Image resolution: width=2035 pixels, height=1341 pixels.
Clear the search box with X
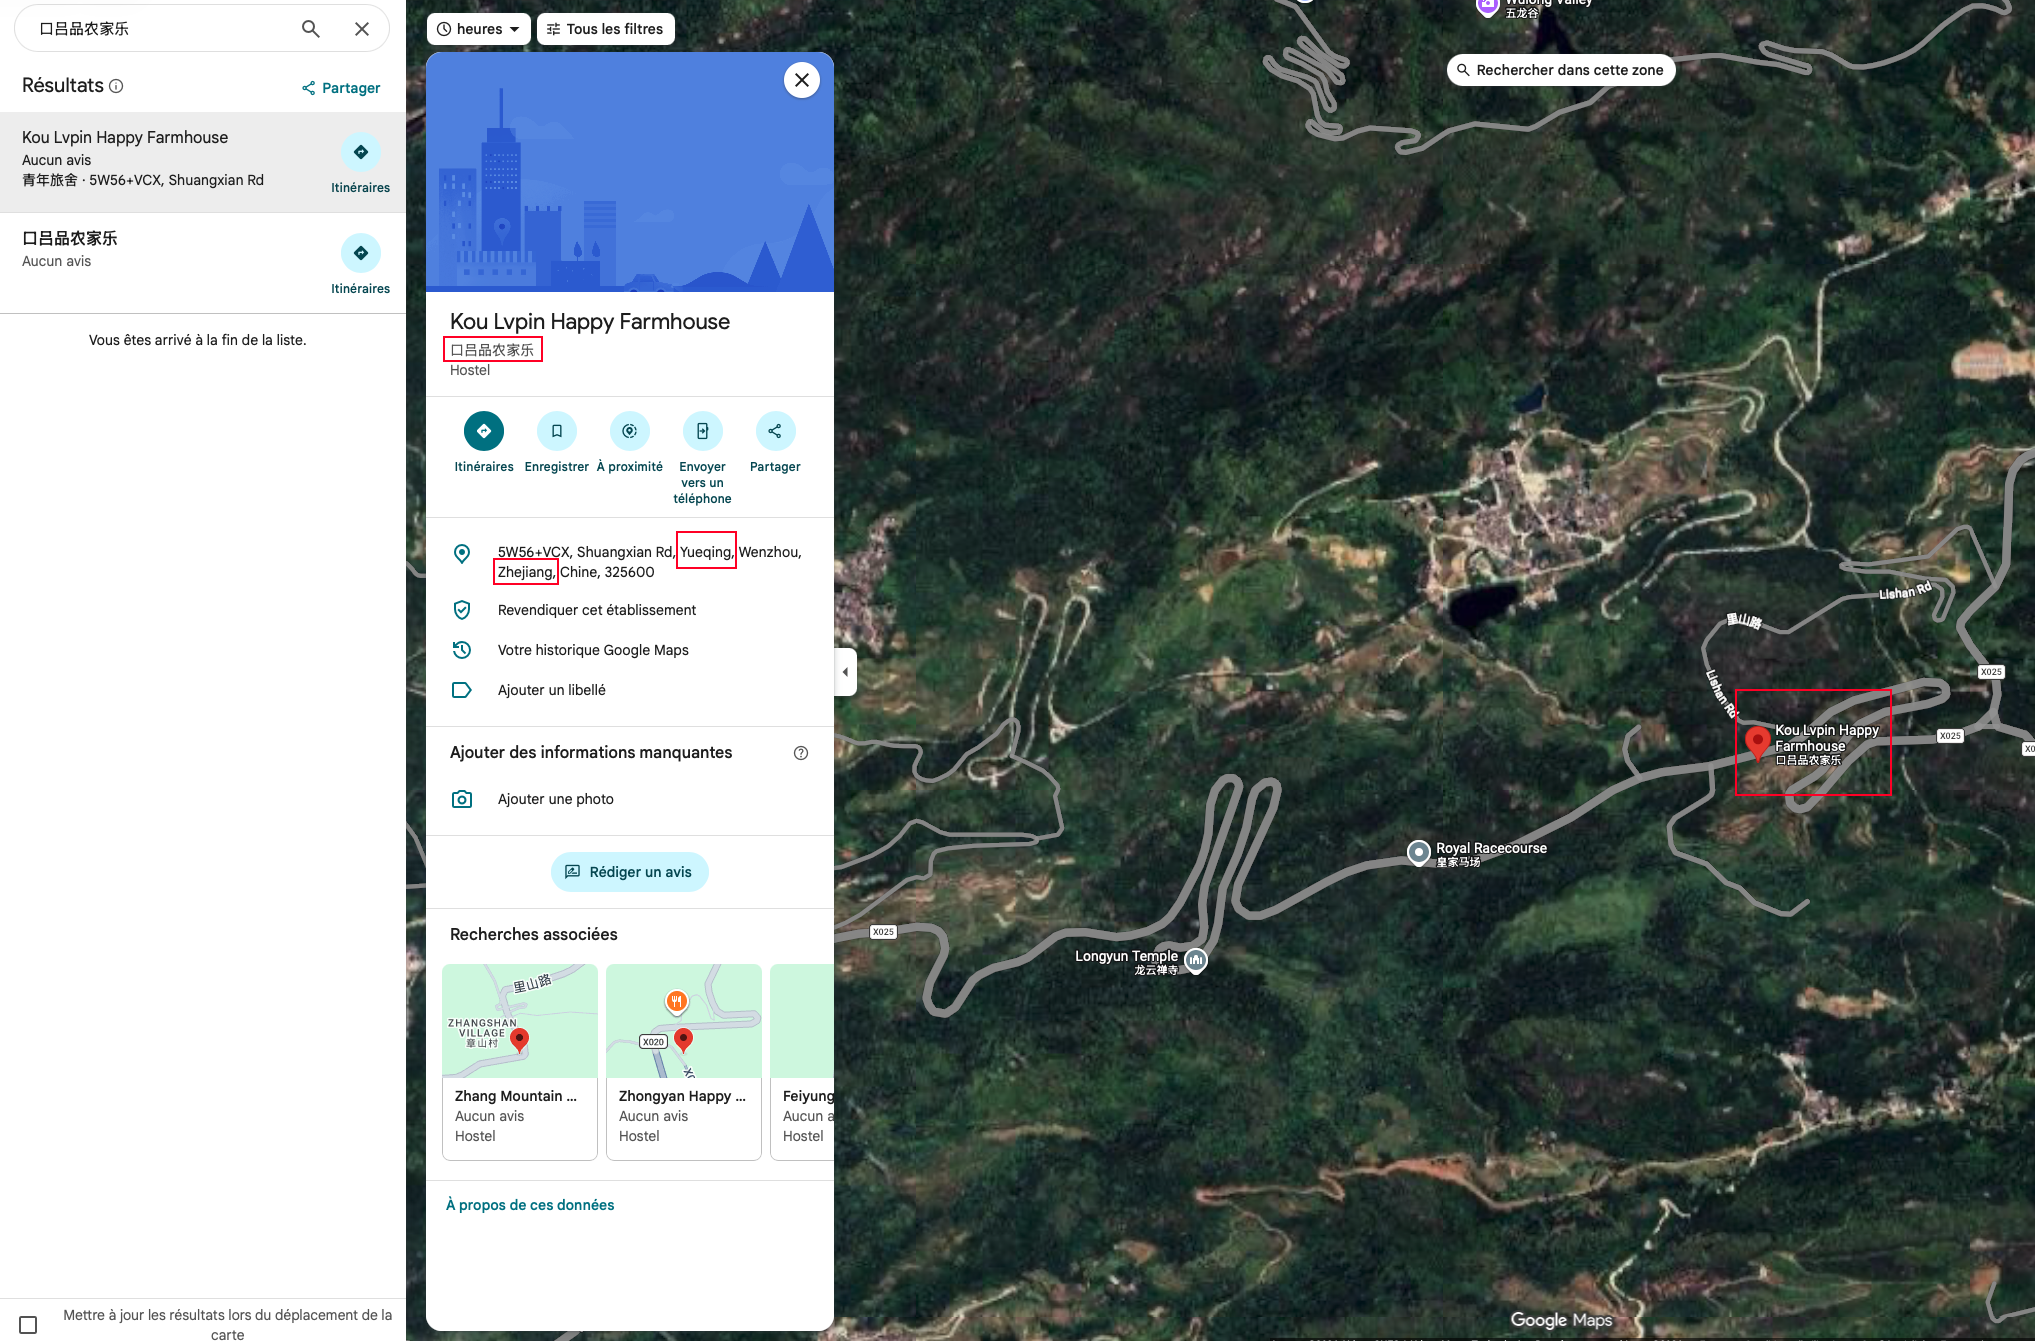click(362, 29)
